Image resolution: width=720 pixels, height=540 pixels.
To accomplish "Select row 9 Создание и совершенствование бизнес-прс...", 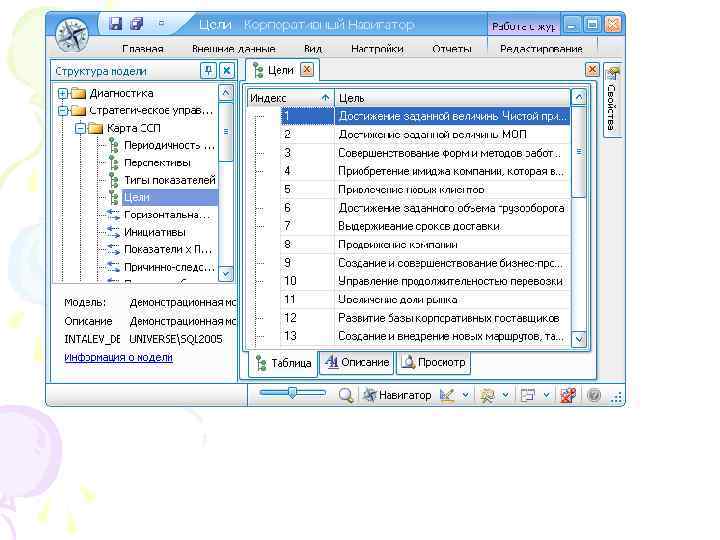I will (425, 263).
